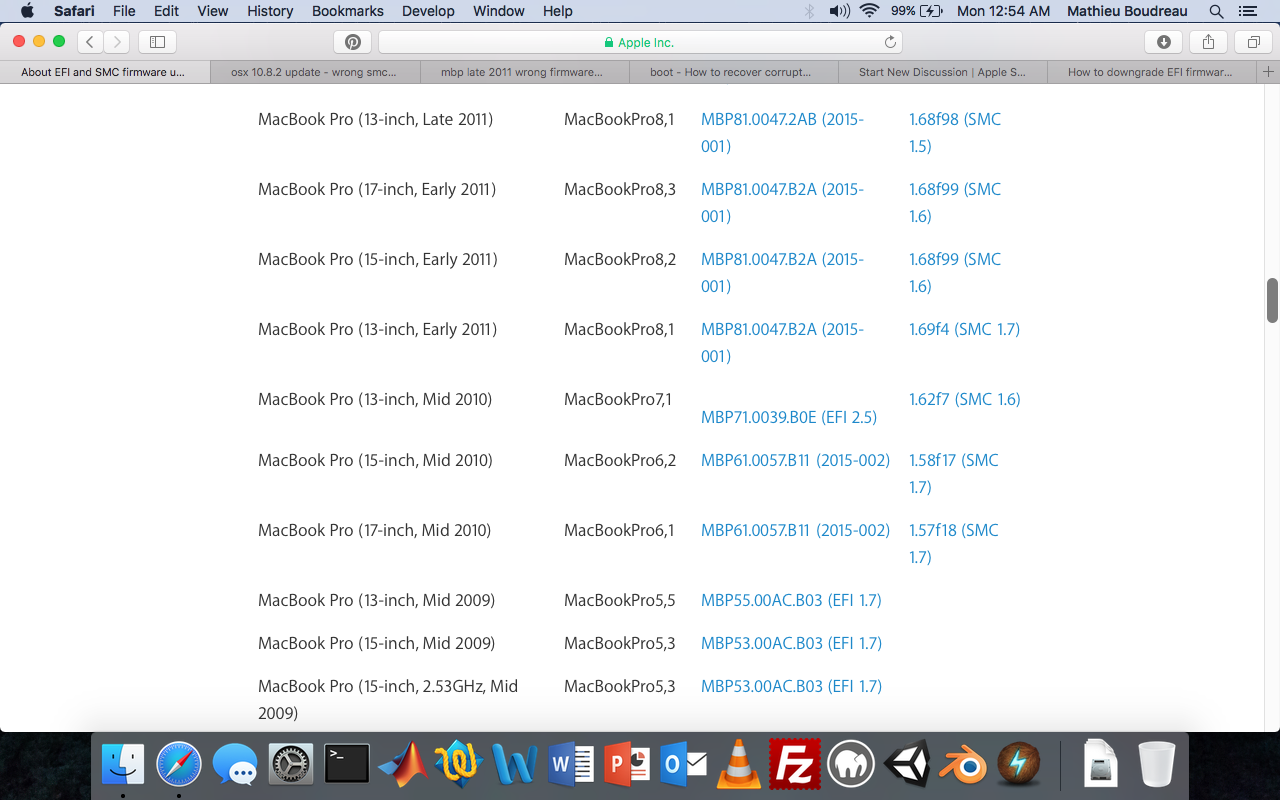The image size is (1280, 800).
Task: Open Outlook from the Dock
Action: tap(684, 765)
